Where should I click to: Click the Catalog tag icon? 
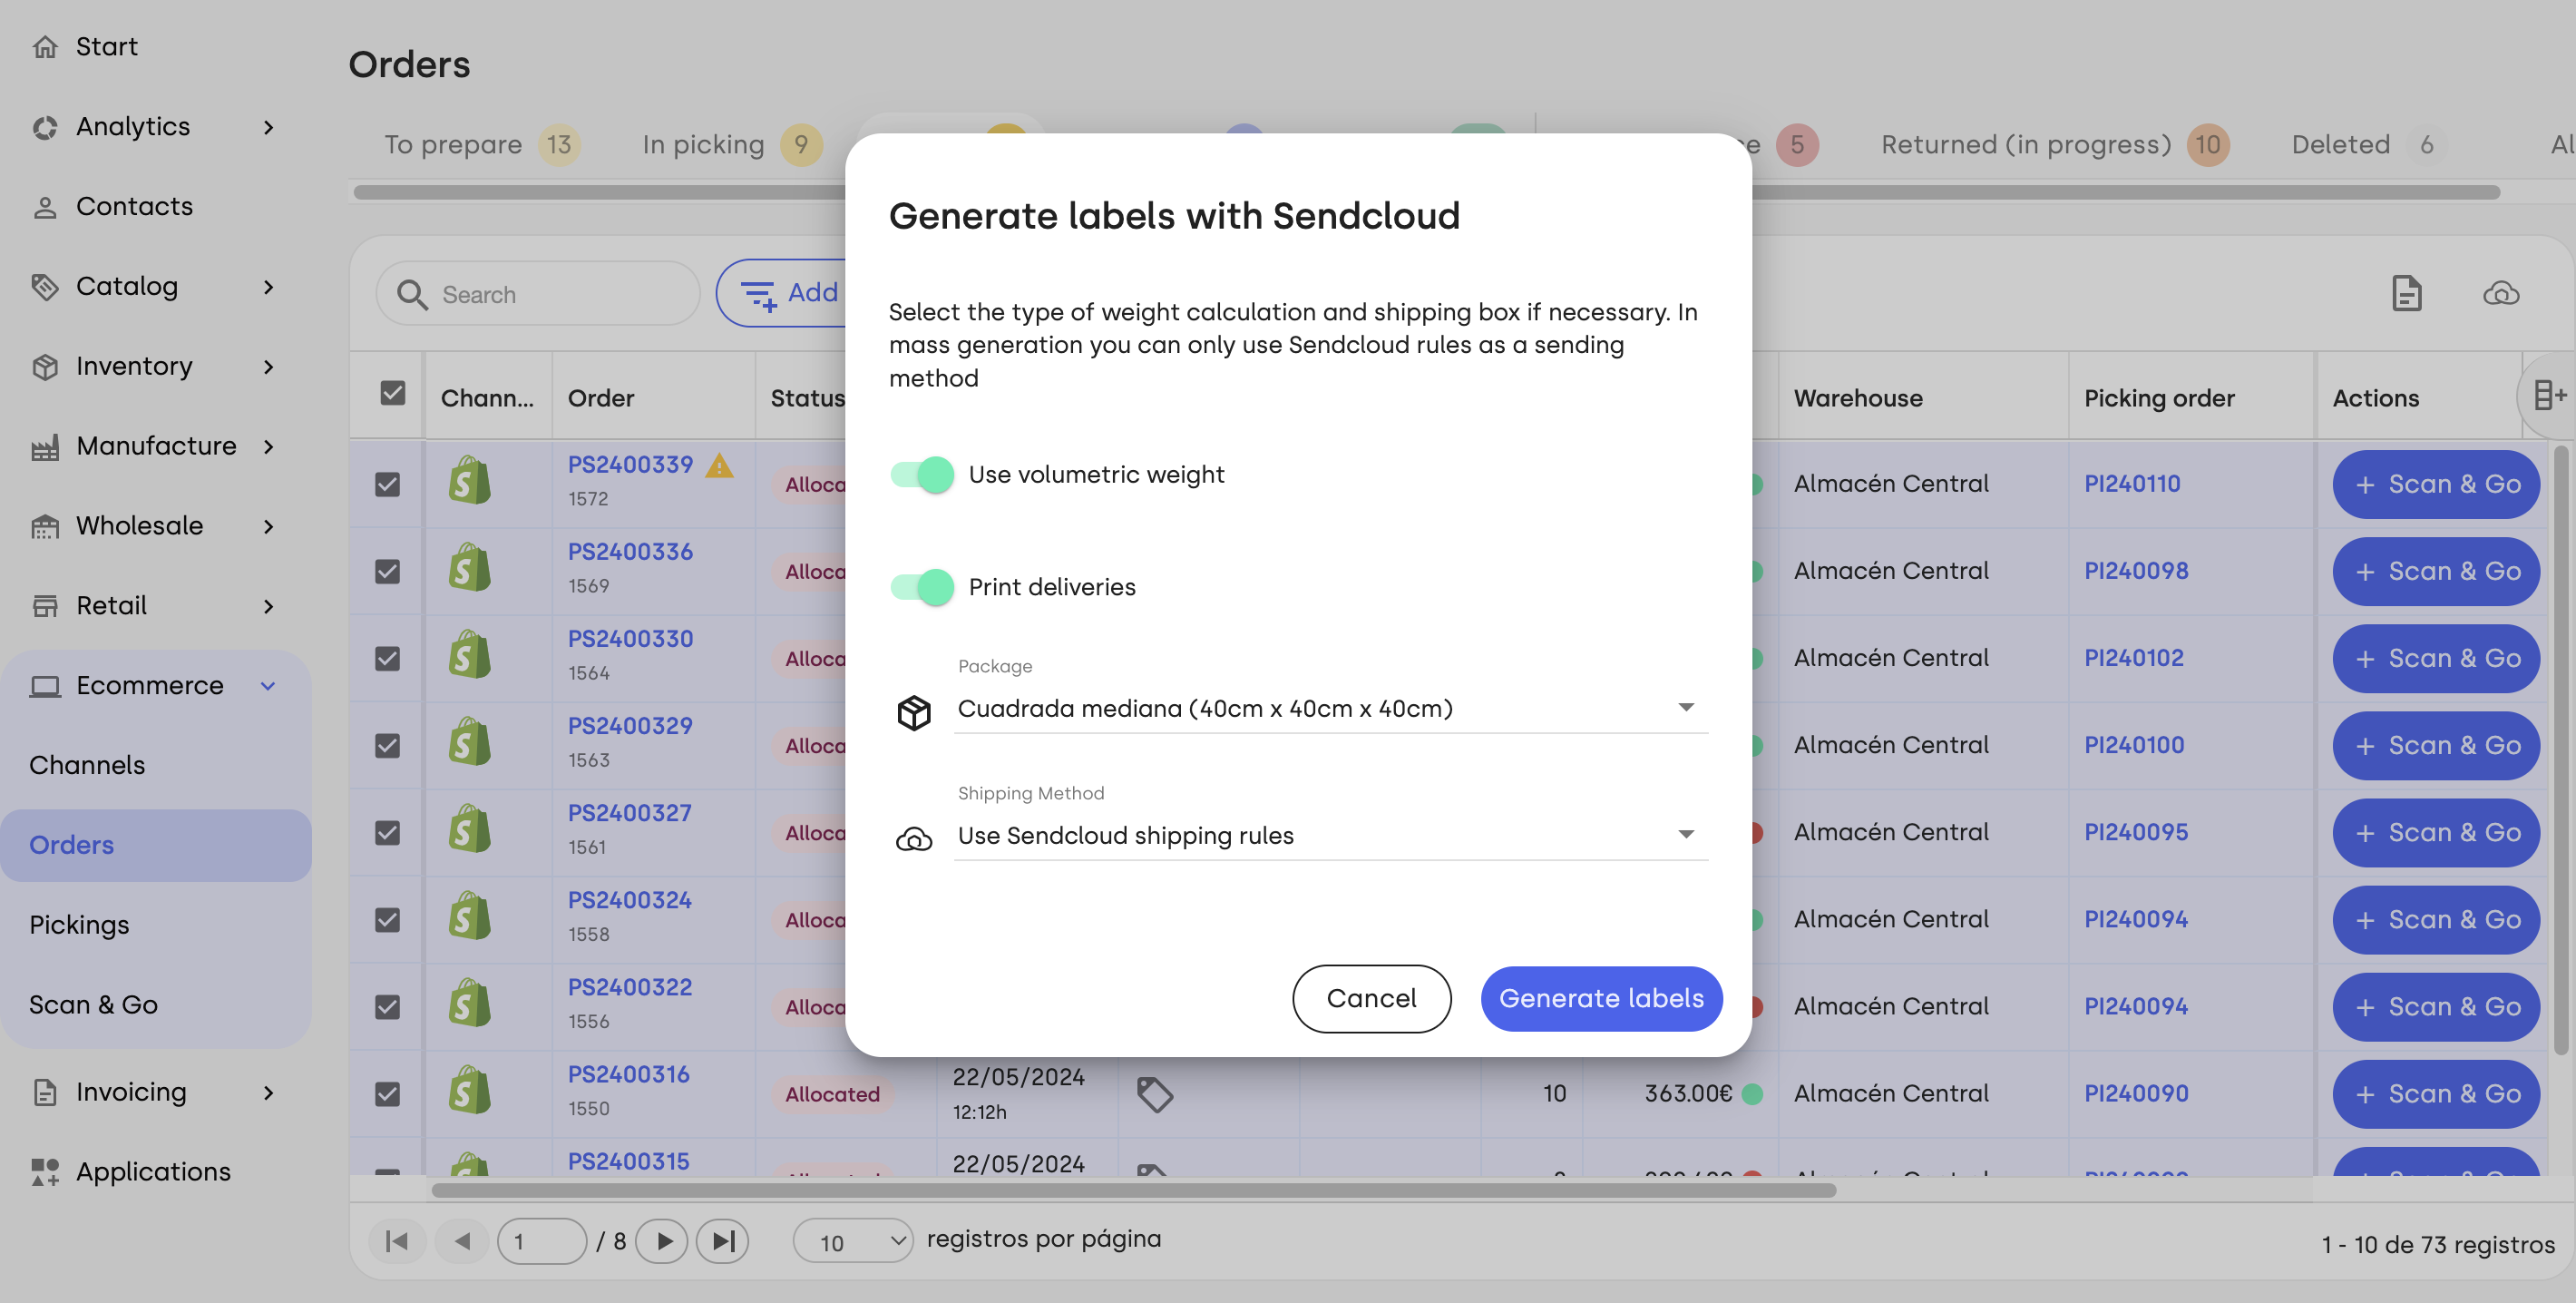[x=45, y=287]
